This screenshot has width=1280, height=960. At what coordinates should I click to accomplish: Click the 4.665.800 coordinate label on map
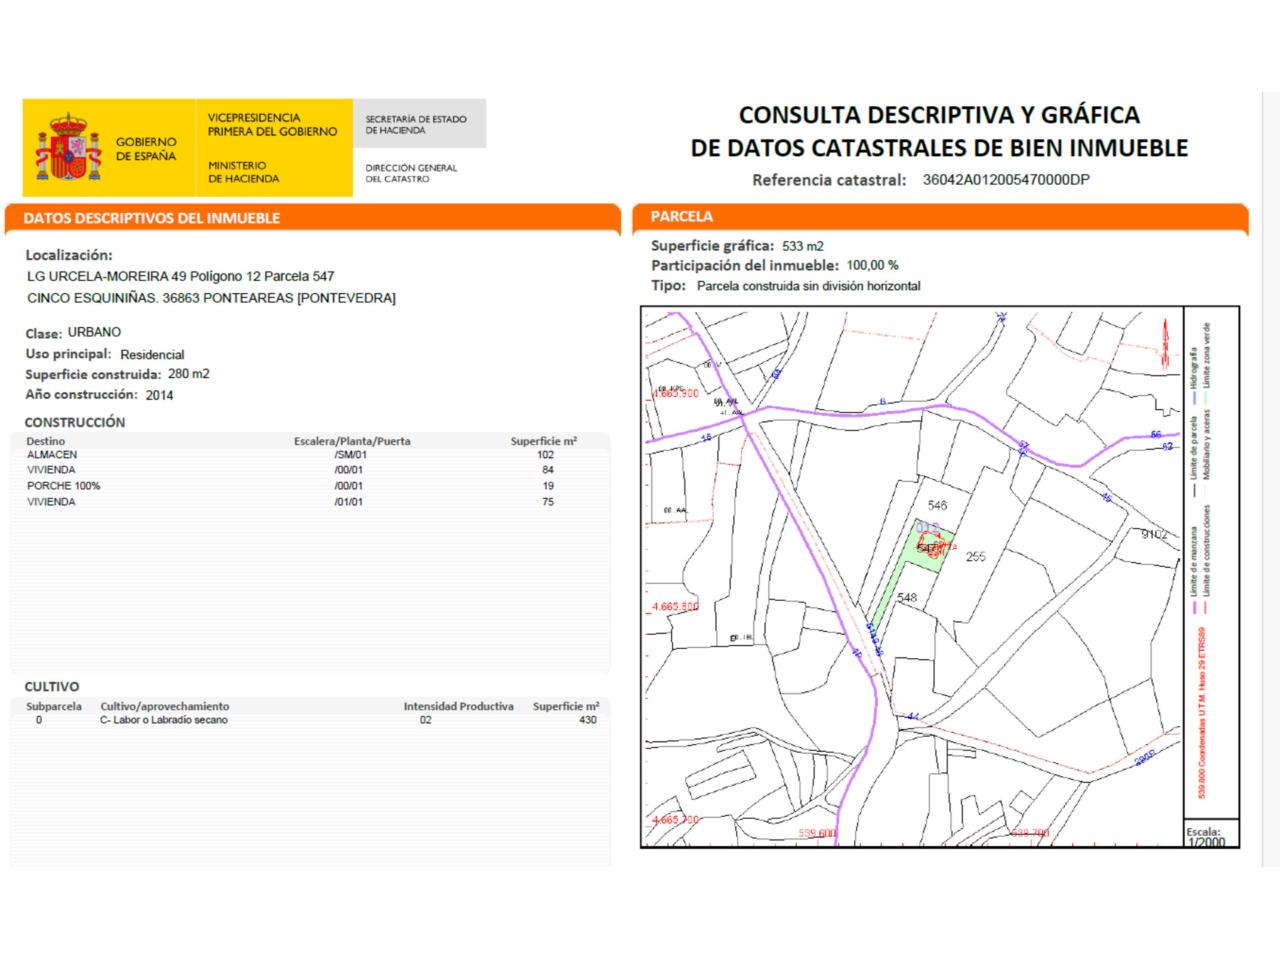point(675,607)
